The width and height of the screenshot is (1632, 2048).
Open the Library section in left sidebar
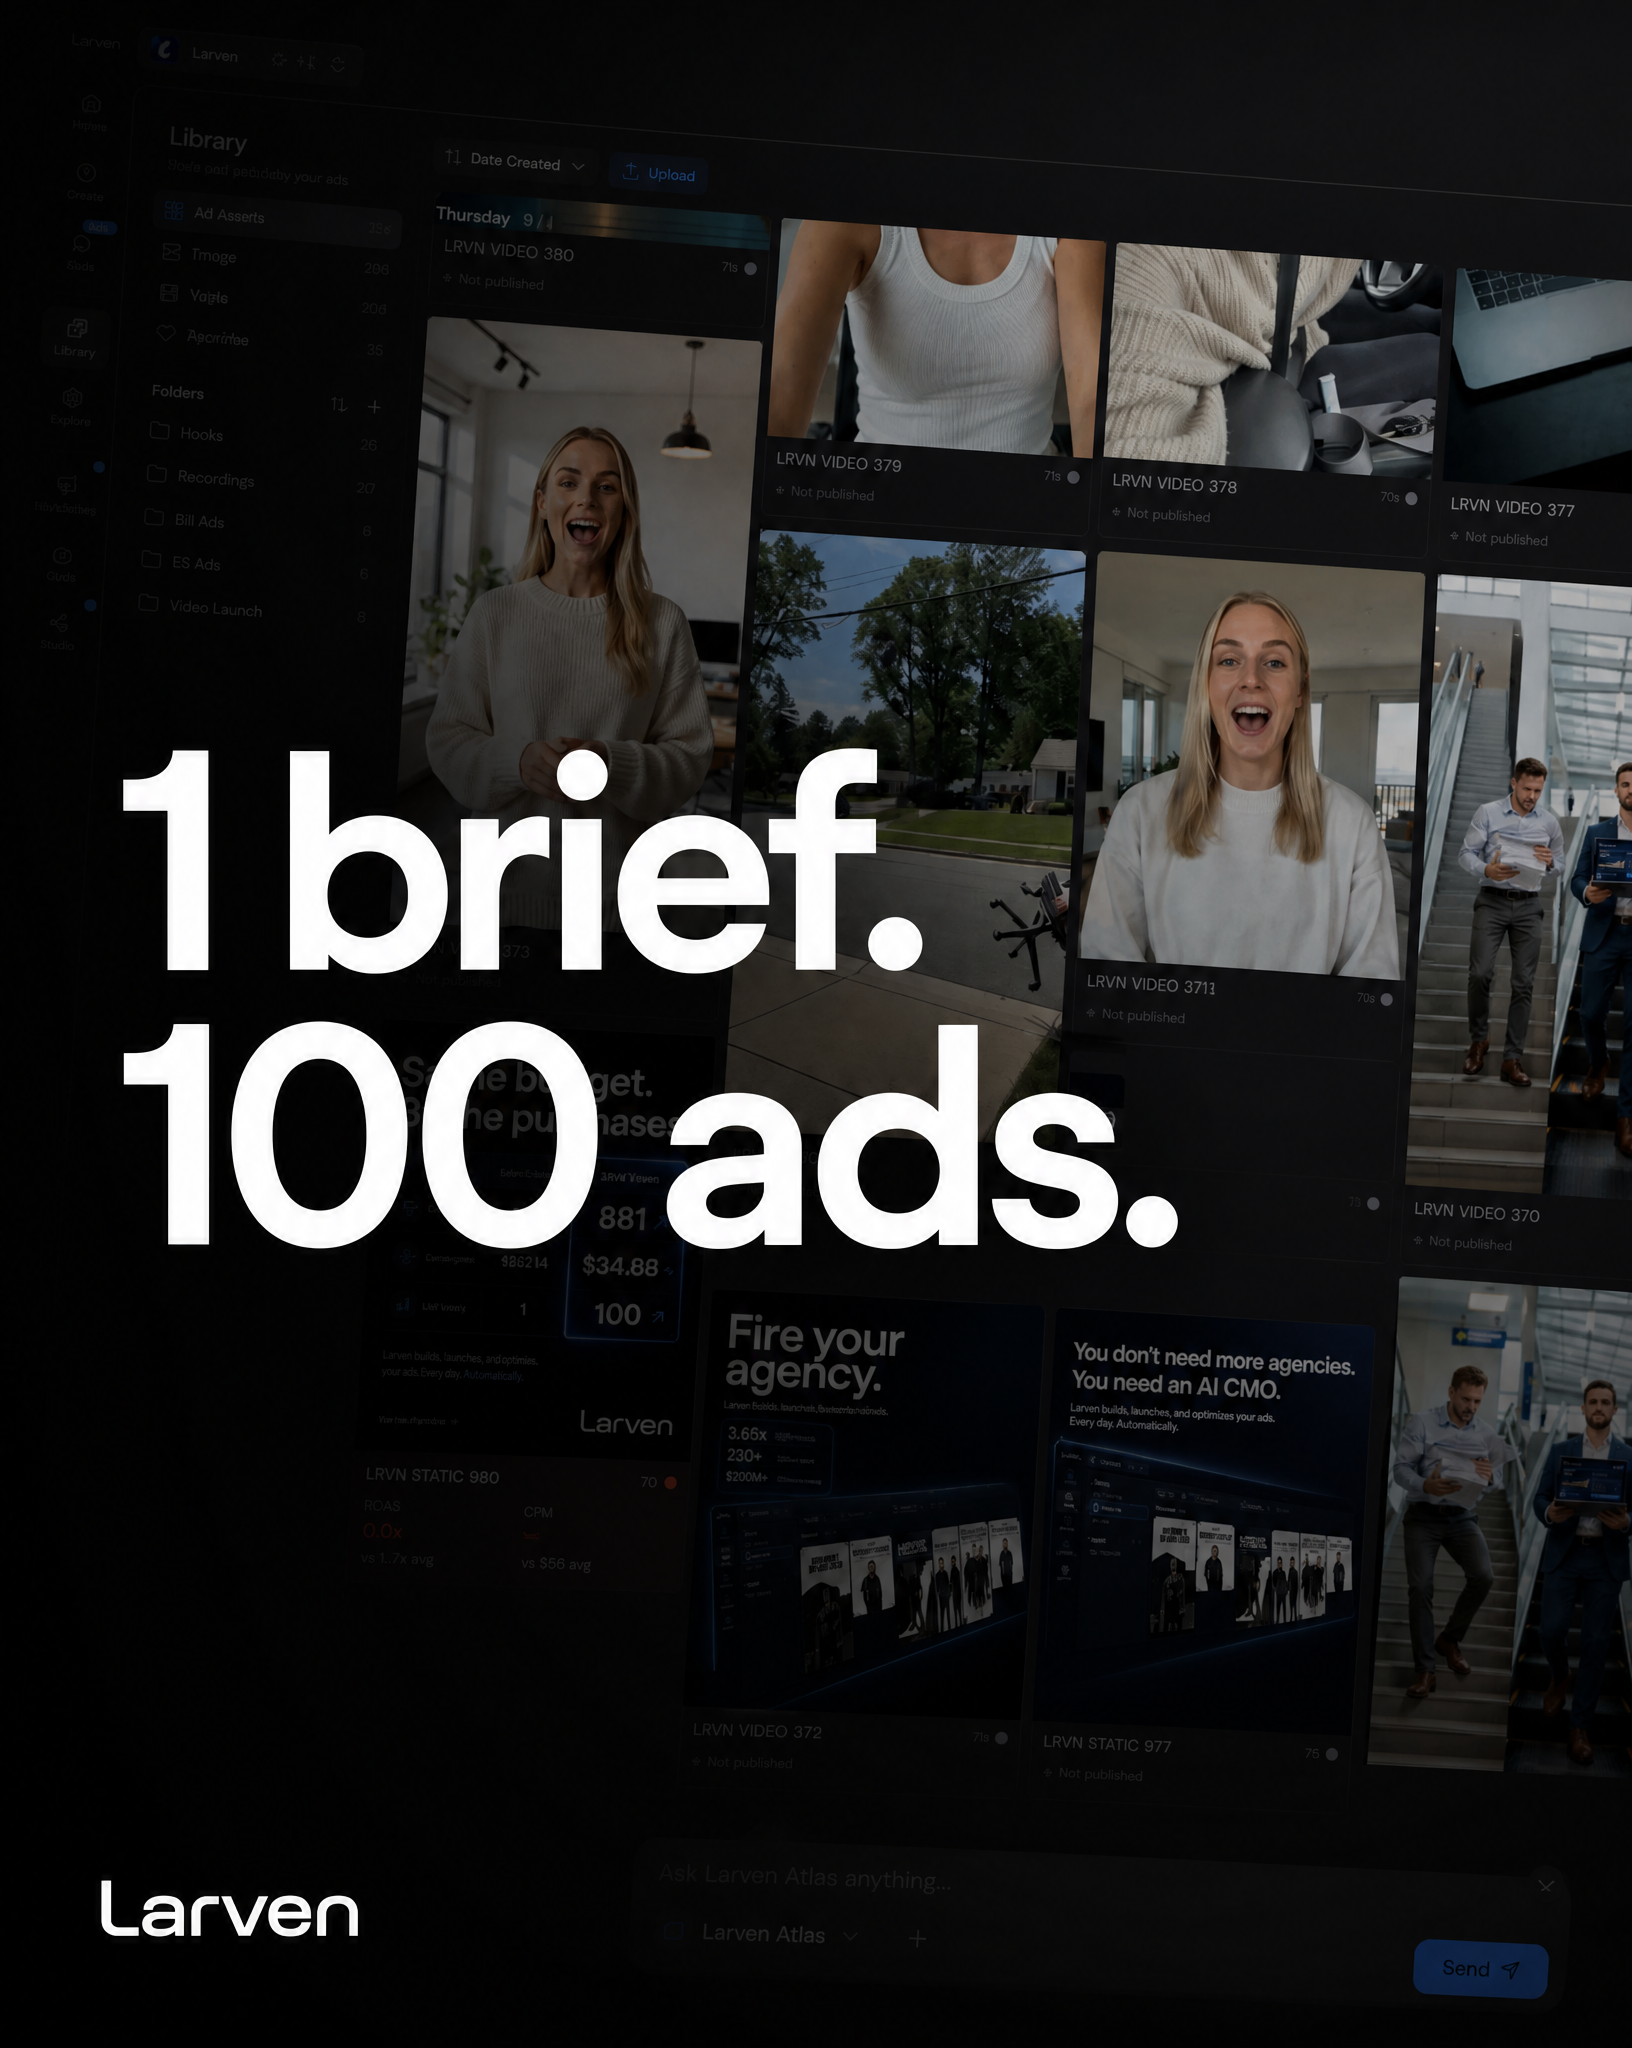tap(76, 338)
